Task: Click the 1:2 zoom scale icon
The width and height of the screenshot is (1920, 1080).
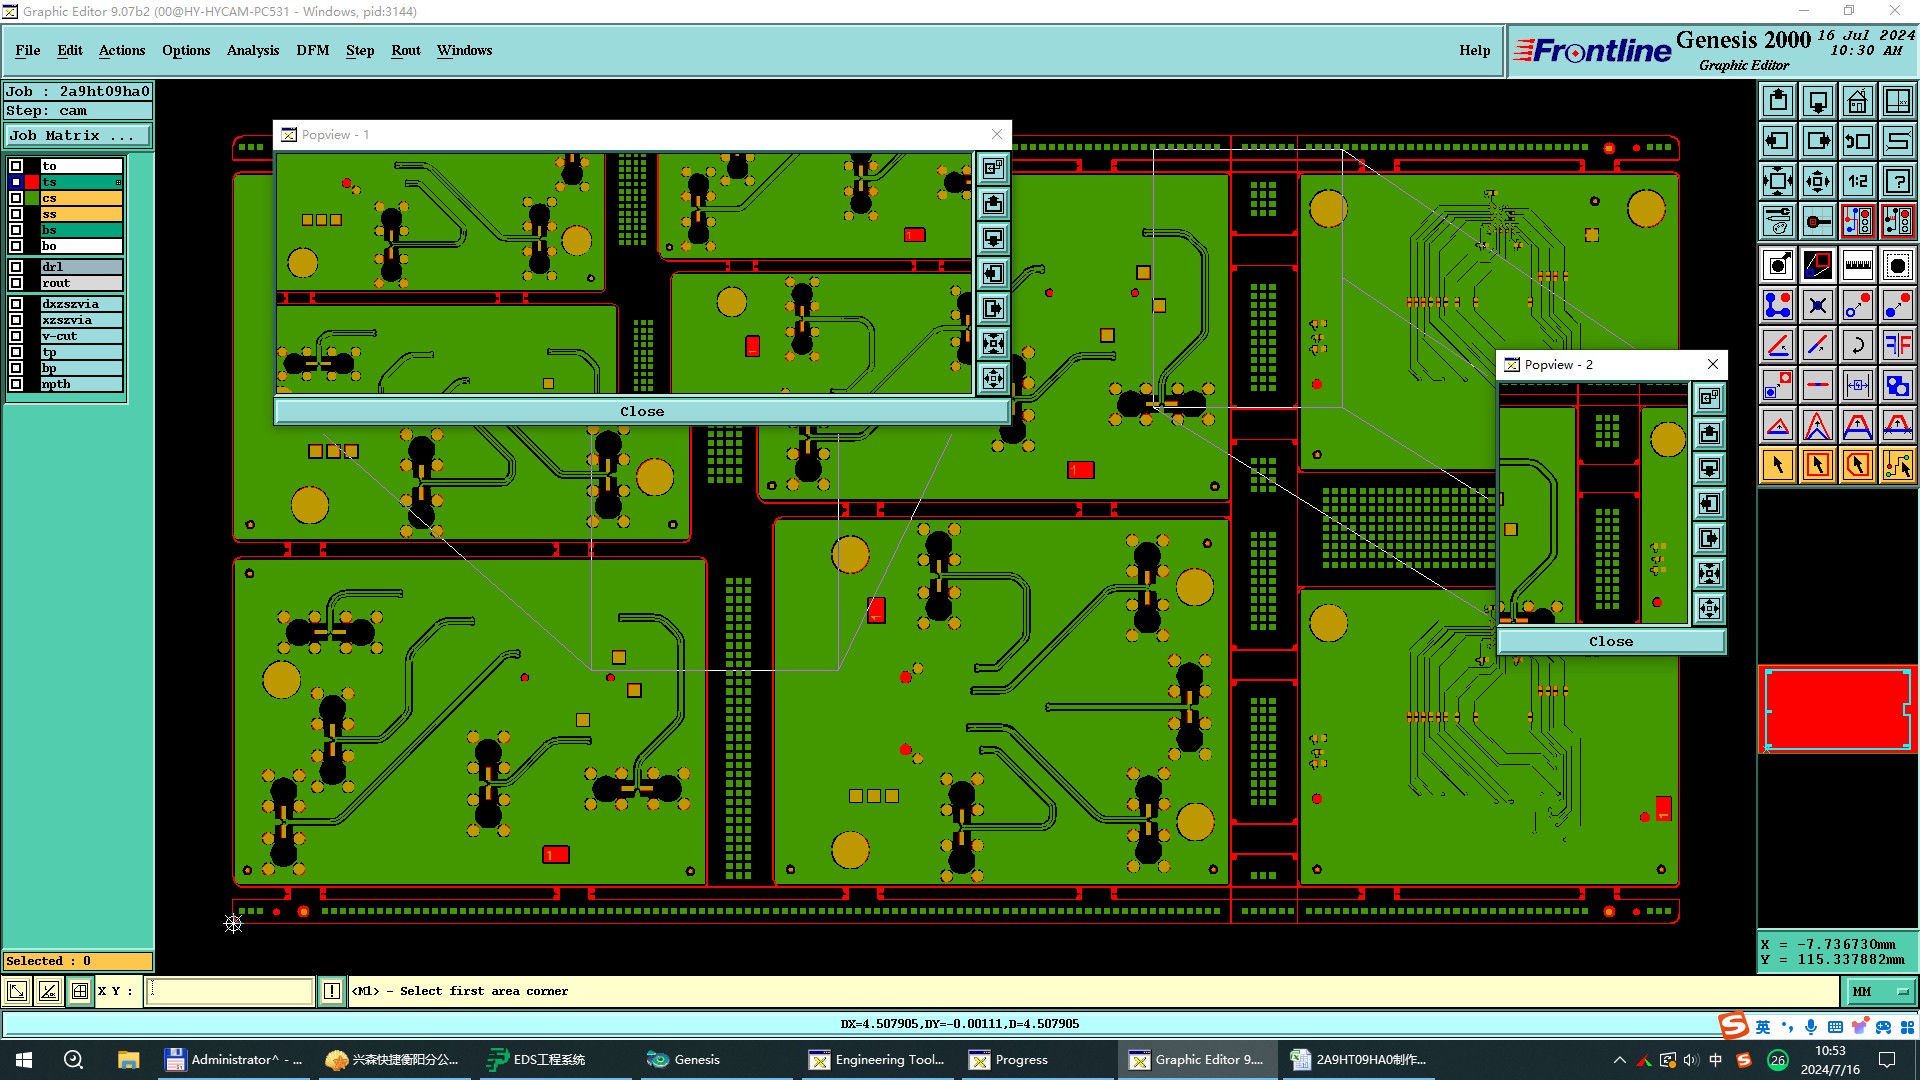Action: coord(1857,181)
